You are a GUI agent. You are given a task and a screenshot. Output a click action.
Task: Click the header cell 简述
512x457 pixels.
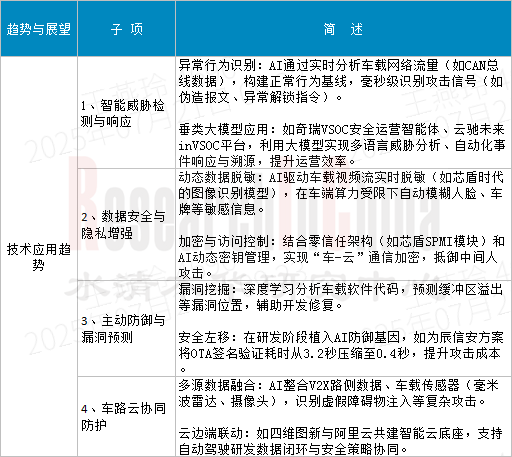pos(344,28)
